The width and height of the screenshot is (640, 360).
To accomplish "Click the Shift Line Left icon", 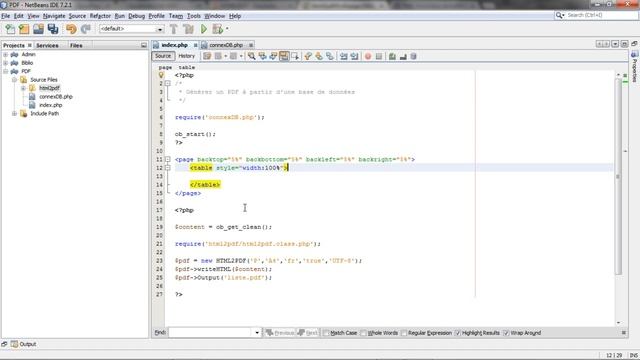I will coord(343,56).
